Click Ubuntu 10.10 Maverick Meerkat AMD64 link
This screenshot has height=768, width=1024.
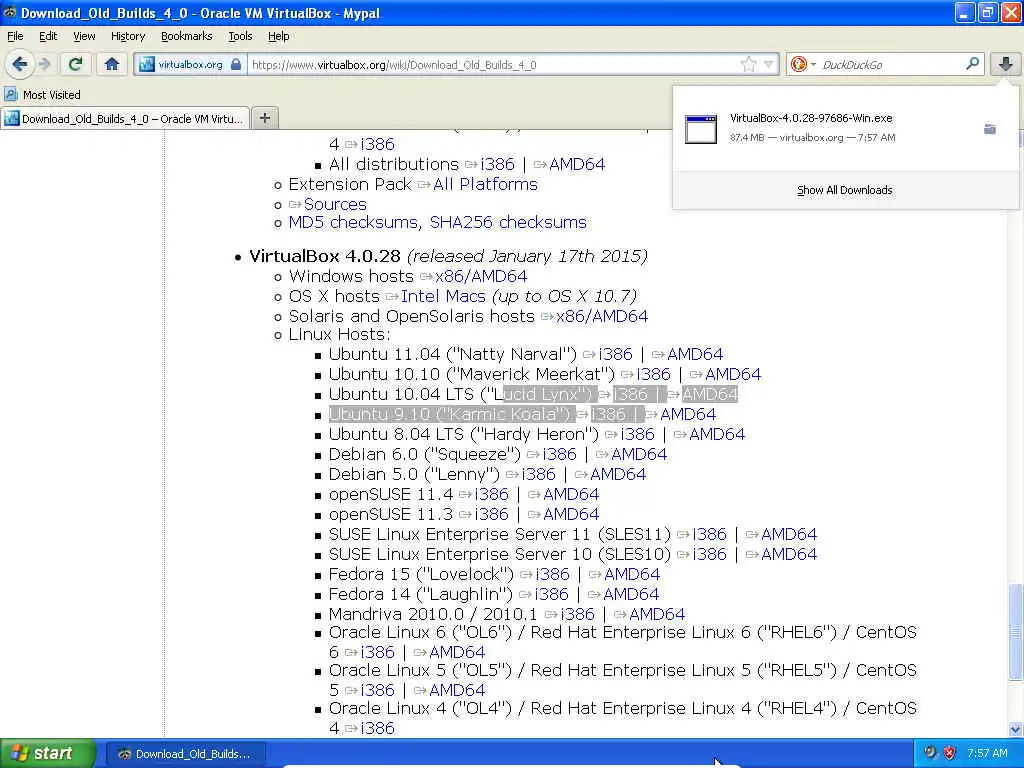(733, 374)
